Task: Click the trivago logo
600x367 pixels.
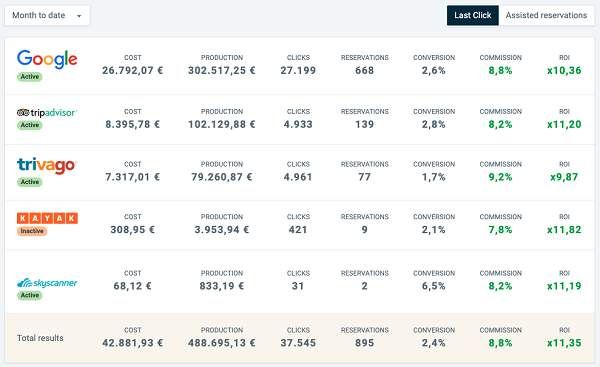Action: tap(46, 165)
